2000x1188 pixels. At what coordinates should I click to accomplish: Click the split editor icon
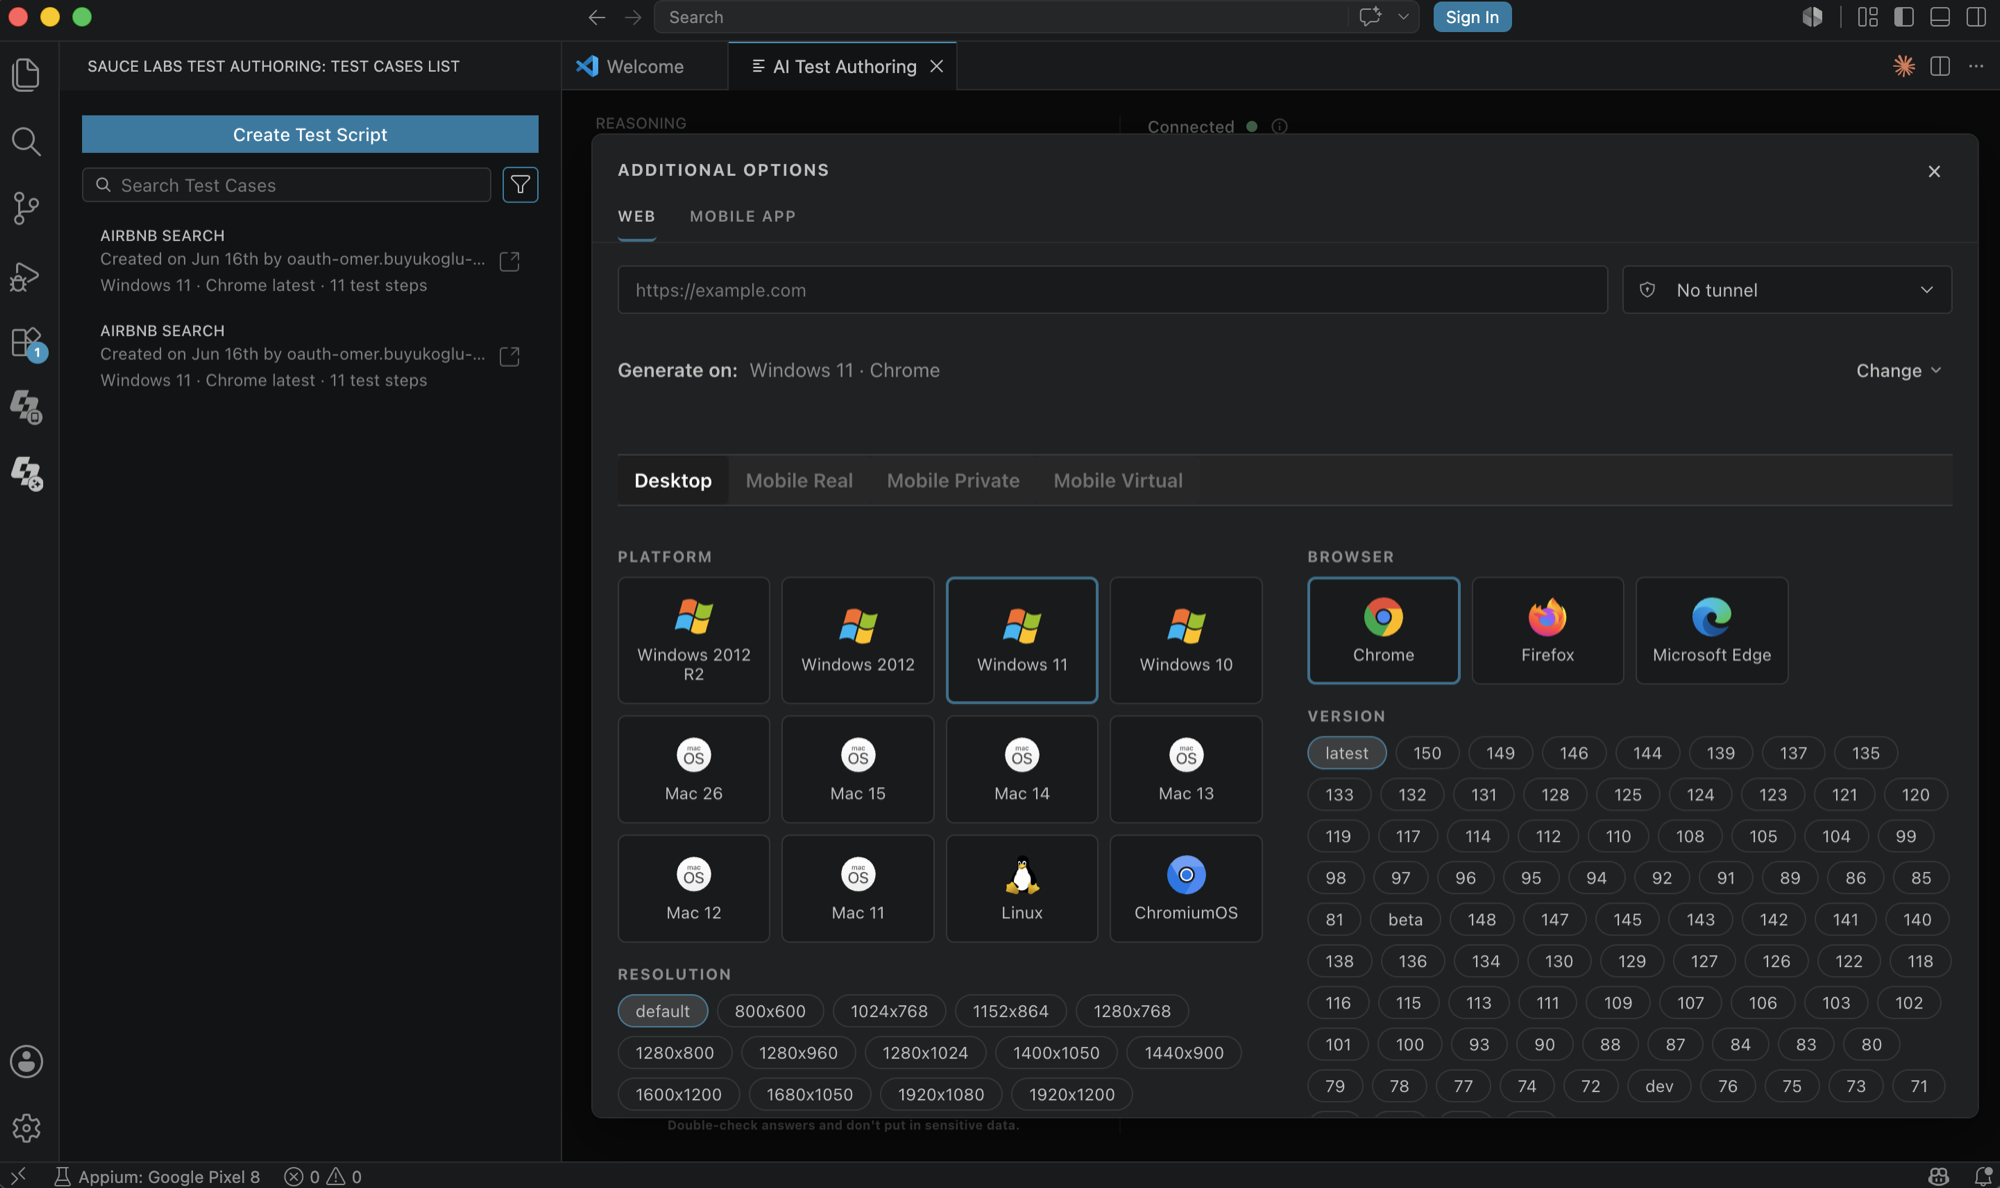1940,66
